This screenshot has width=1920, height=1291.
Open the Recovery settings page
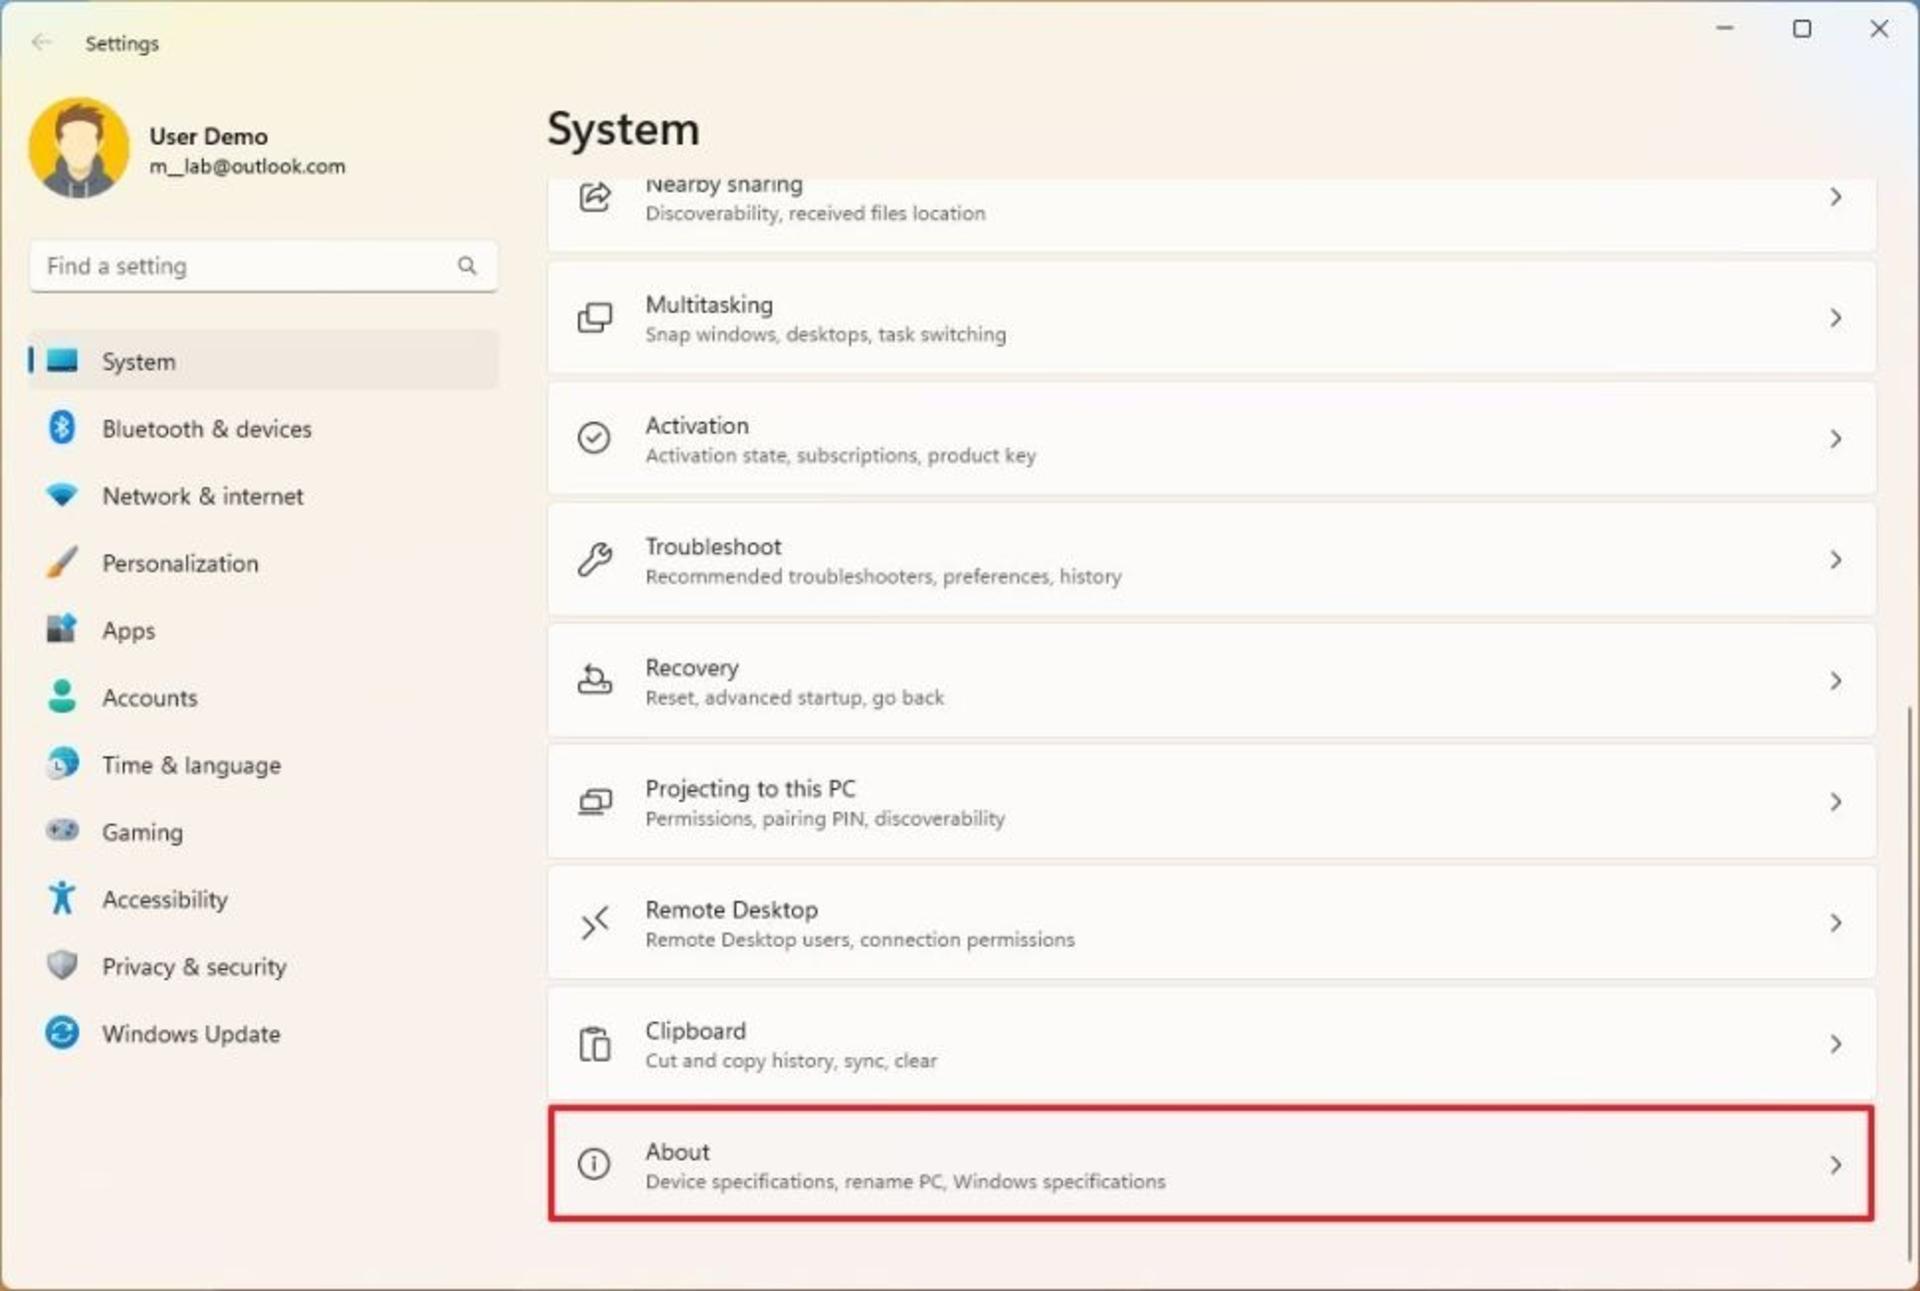pyautogui.click(x=1211, y=681)
